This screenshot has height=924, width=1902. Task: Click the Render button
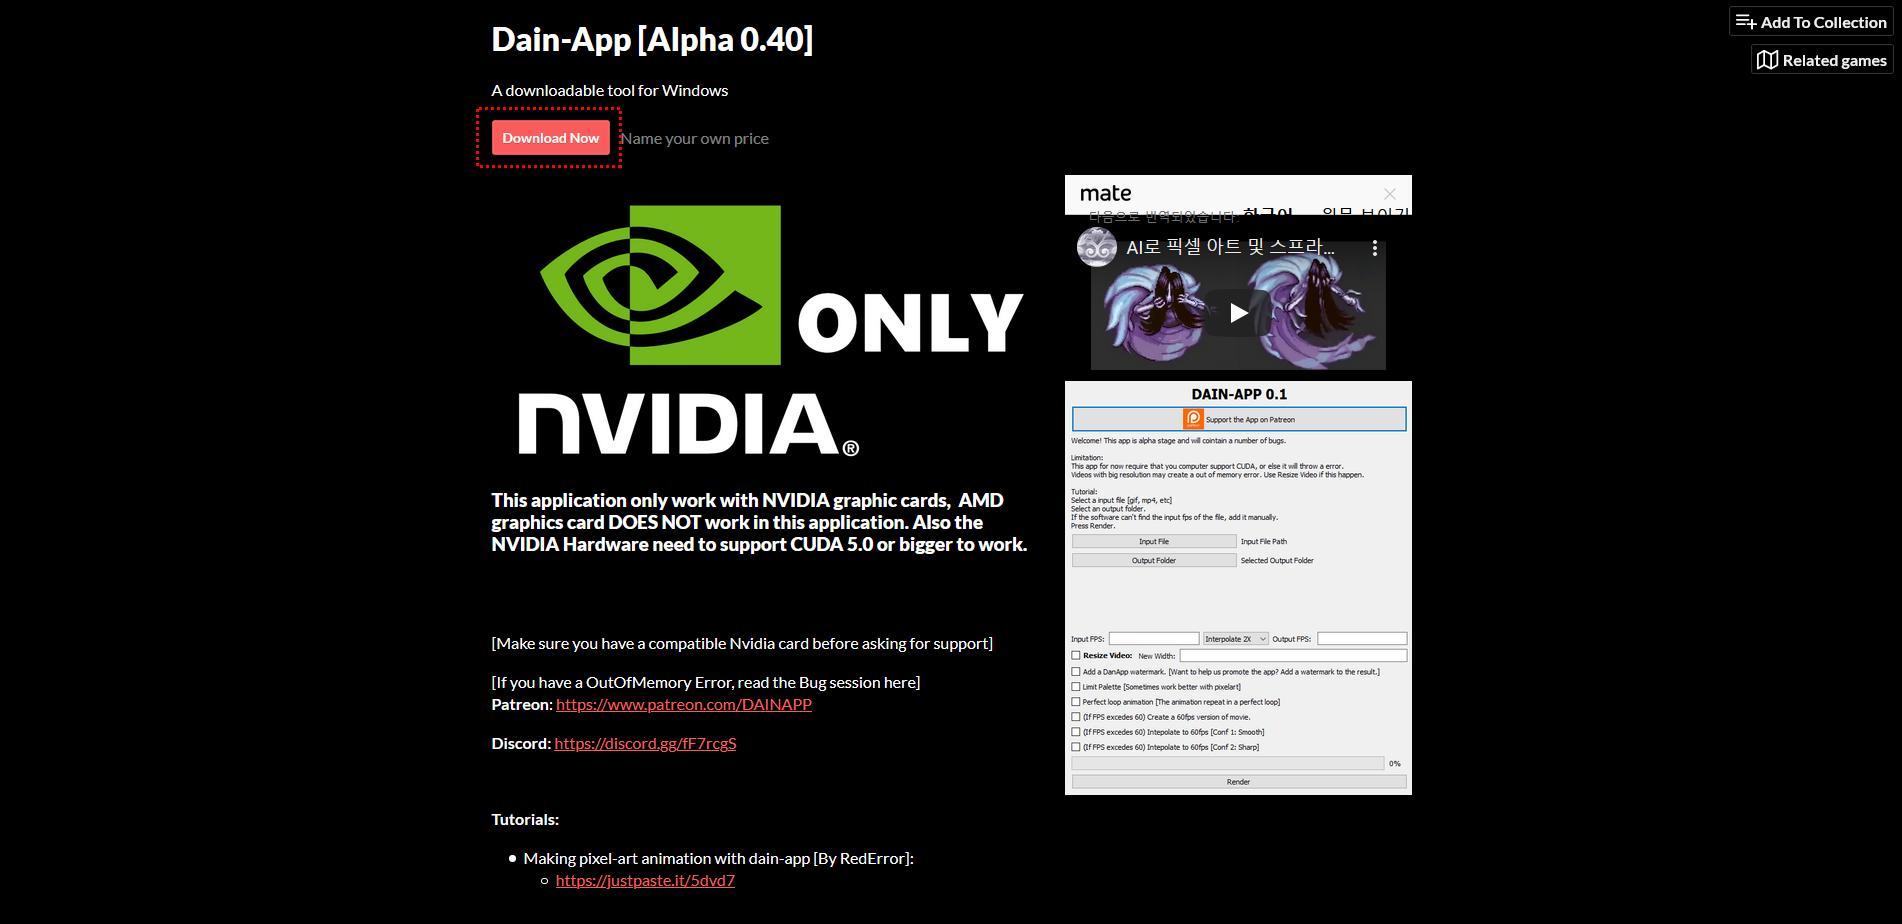1239,782
